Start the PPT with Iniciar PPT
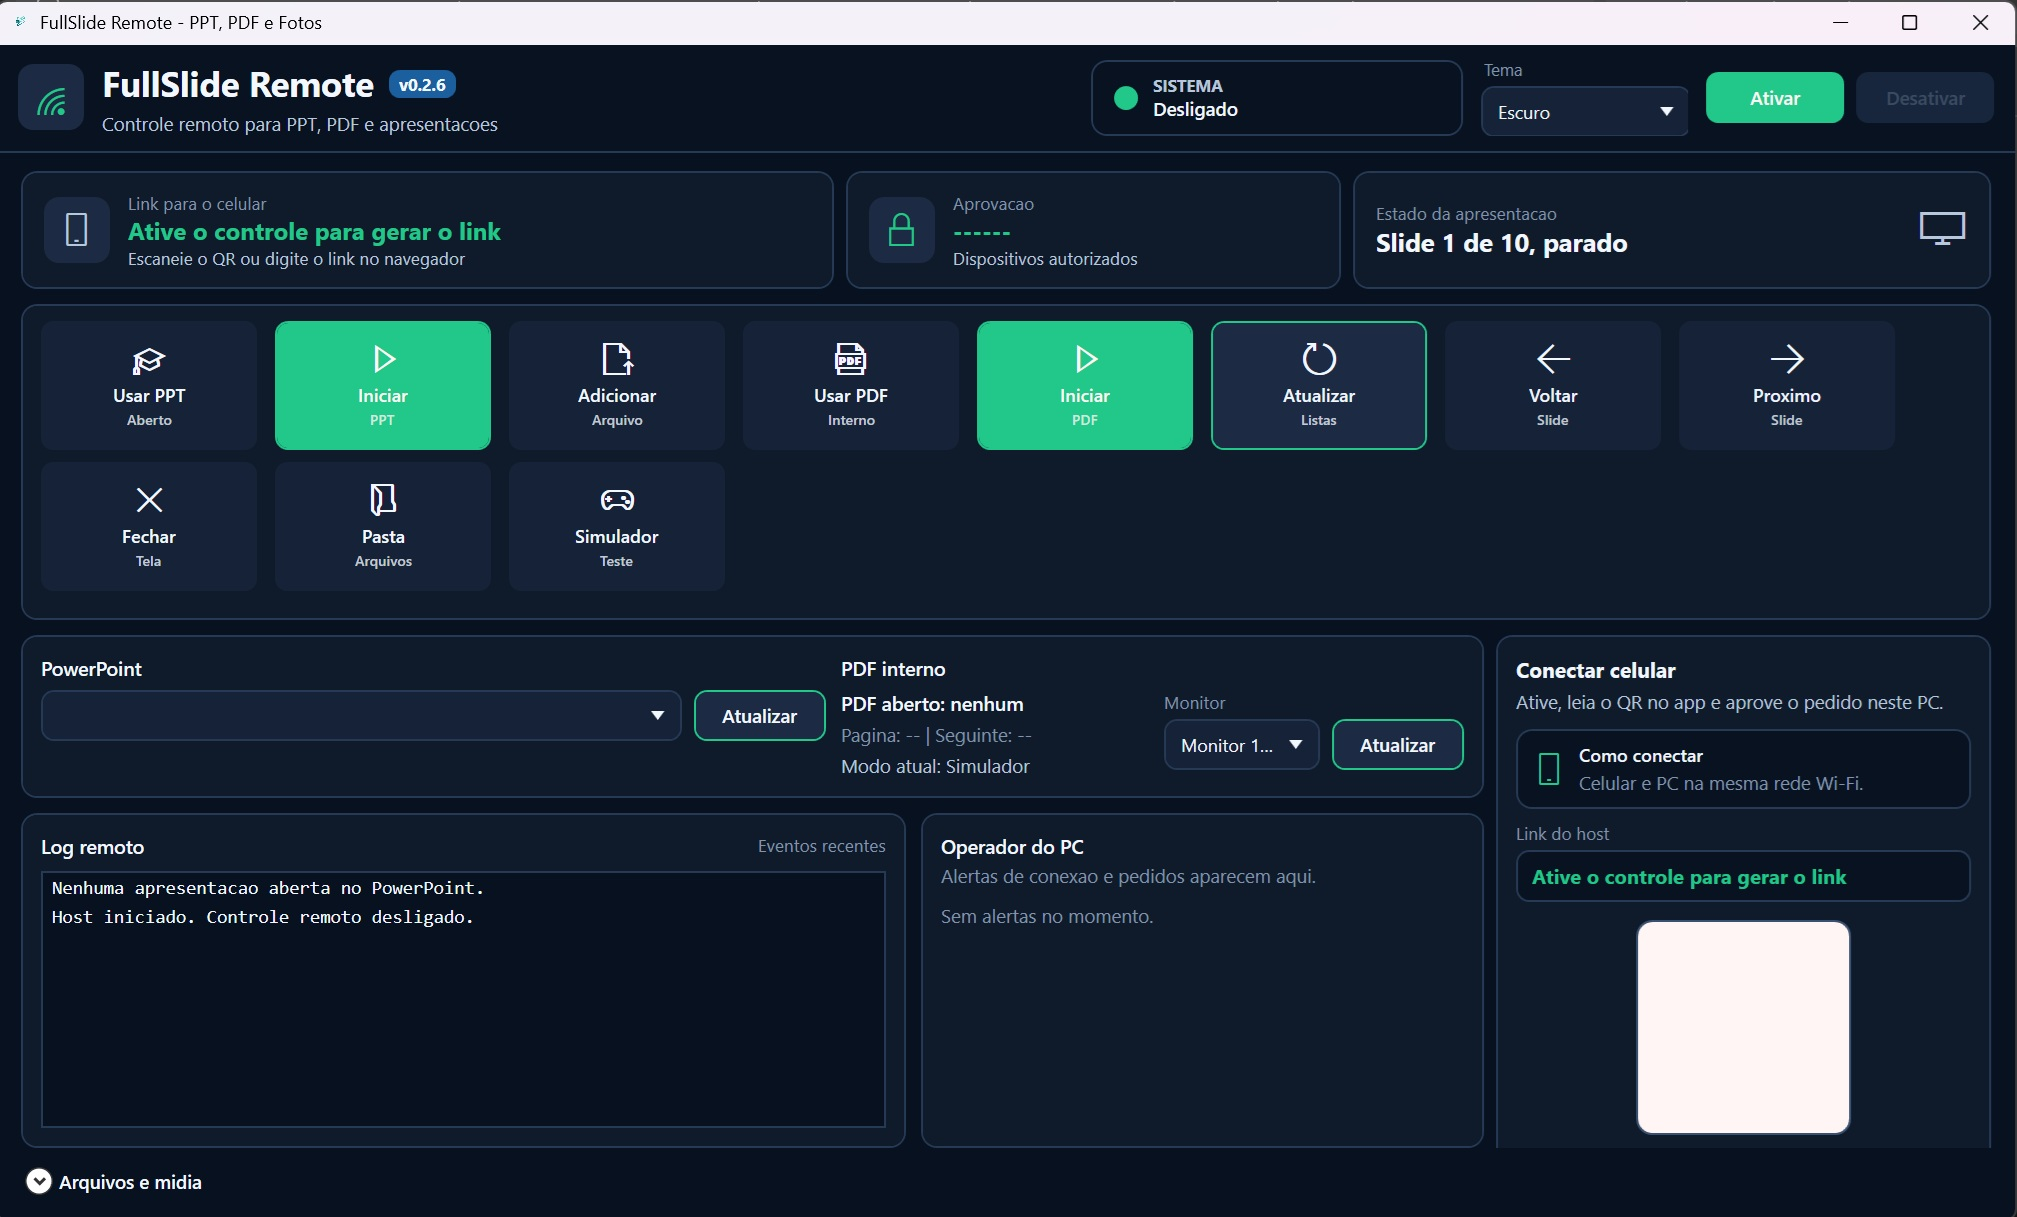 383,385
